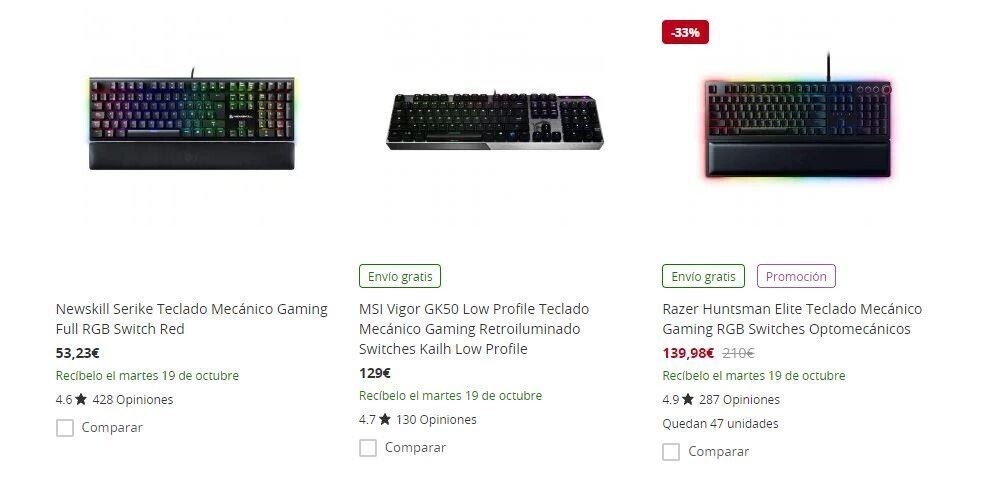Check Comparar box for Razer Huntsman Elite
This screenshot has height=483, width=996.
(x=671, y=452)
